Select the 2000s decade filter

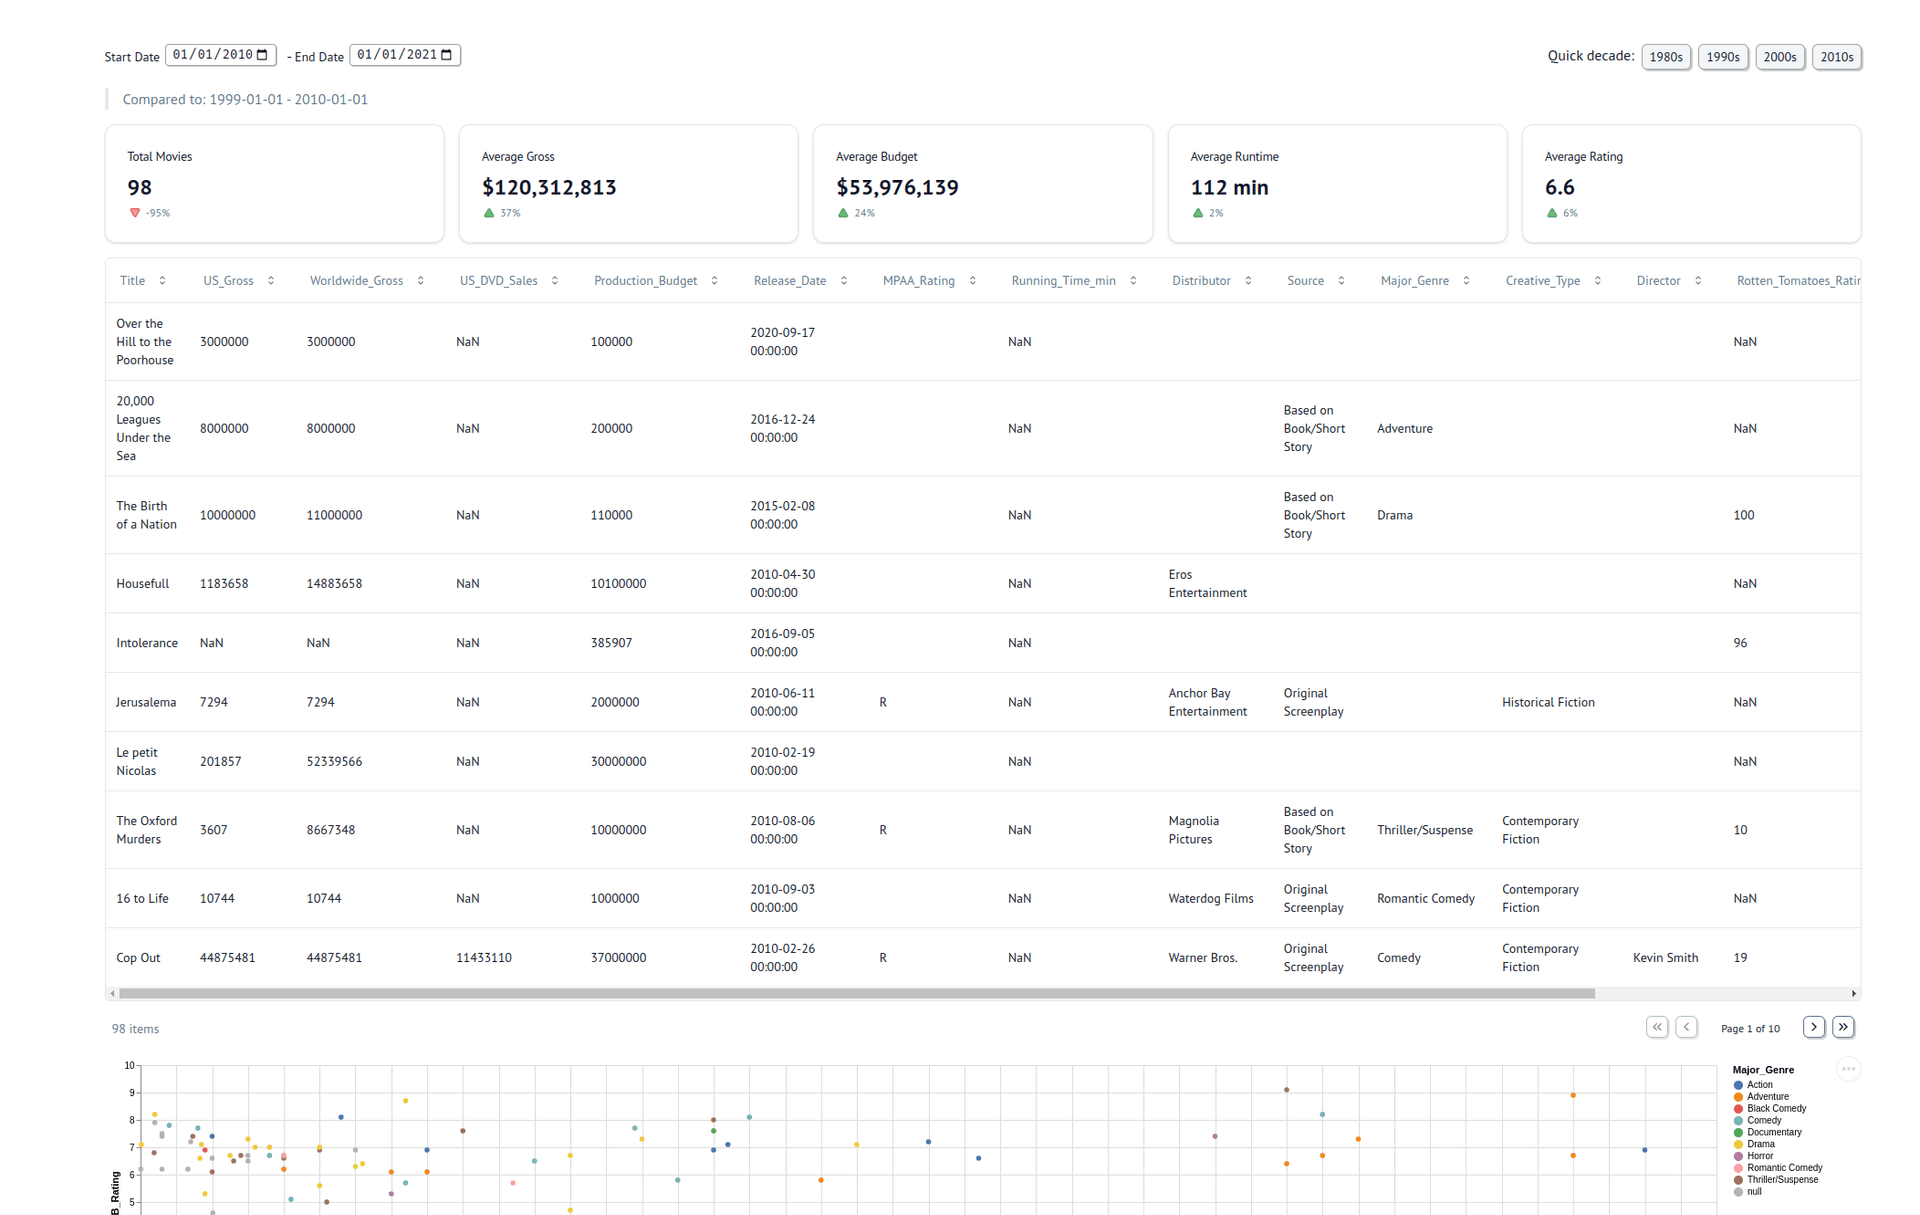pos(1780,57)
